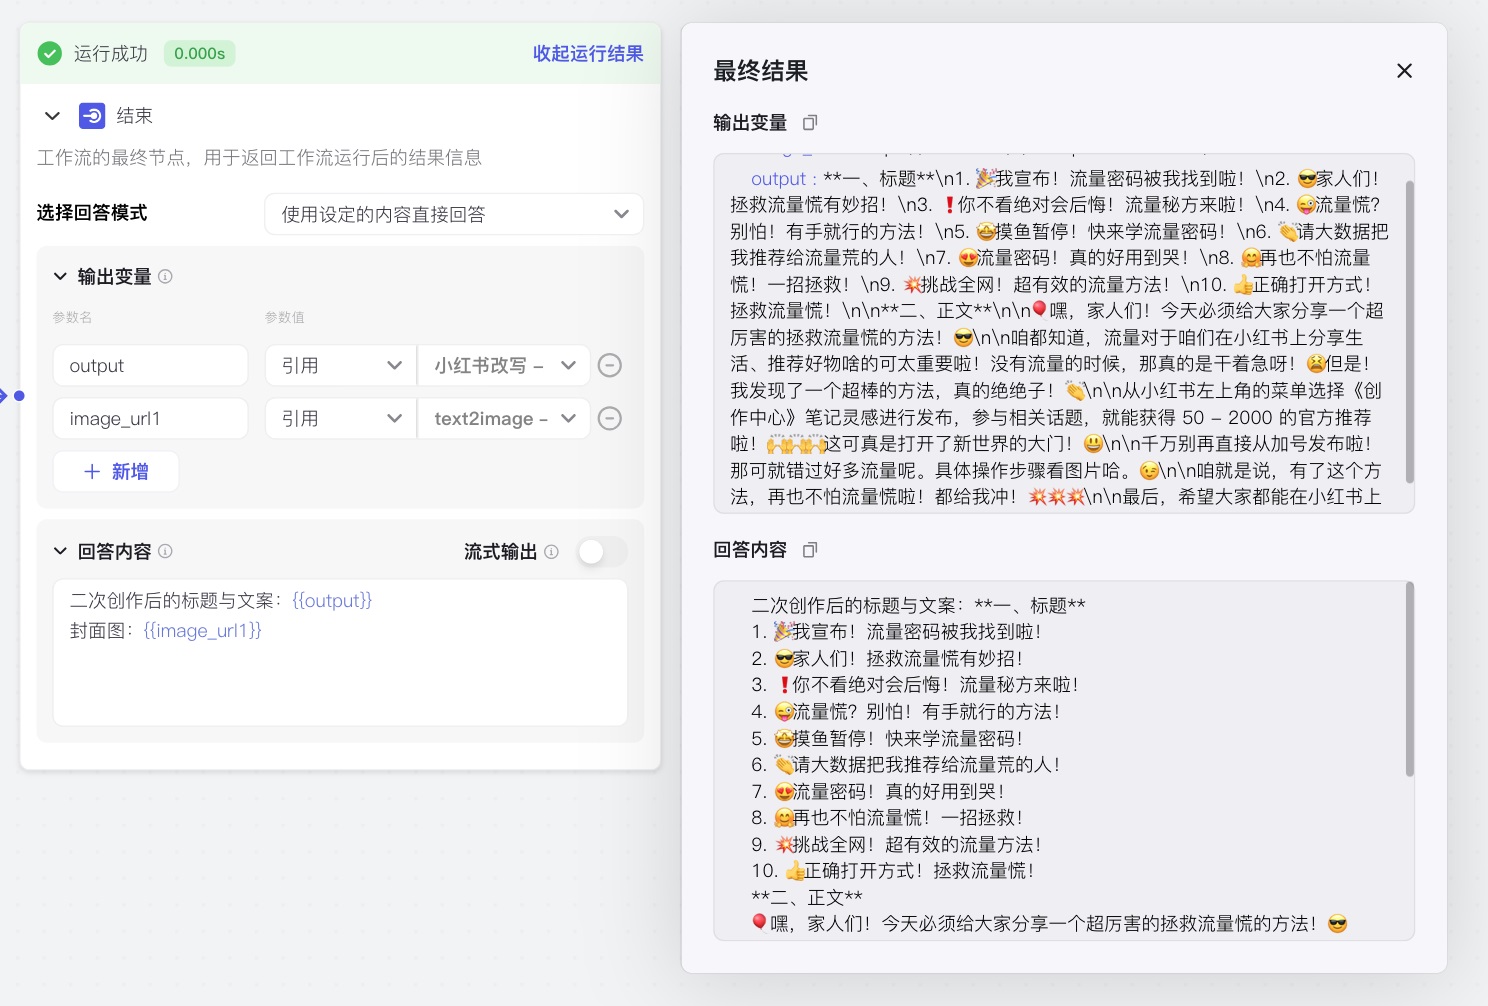The width and height of the screenshot is (1488, 1006).
Task: Open 引用 type dropdown in output row
Action: (341, 366)
